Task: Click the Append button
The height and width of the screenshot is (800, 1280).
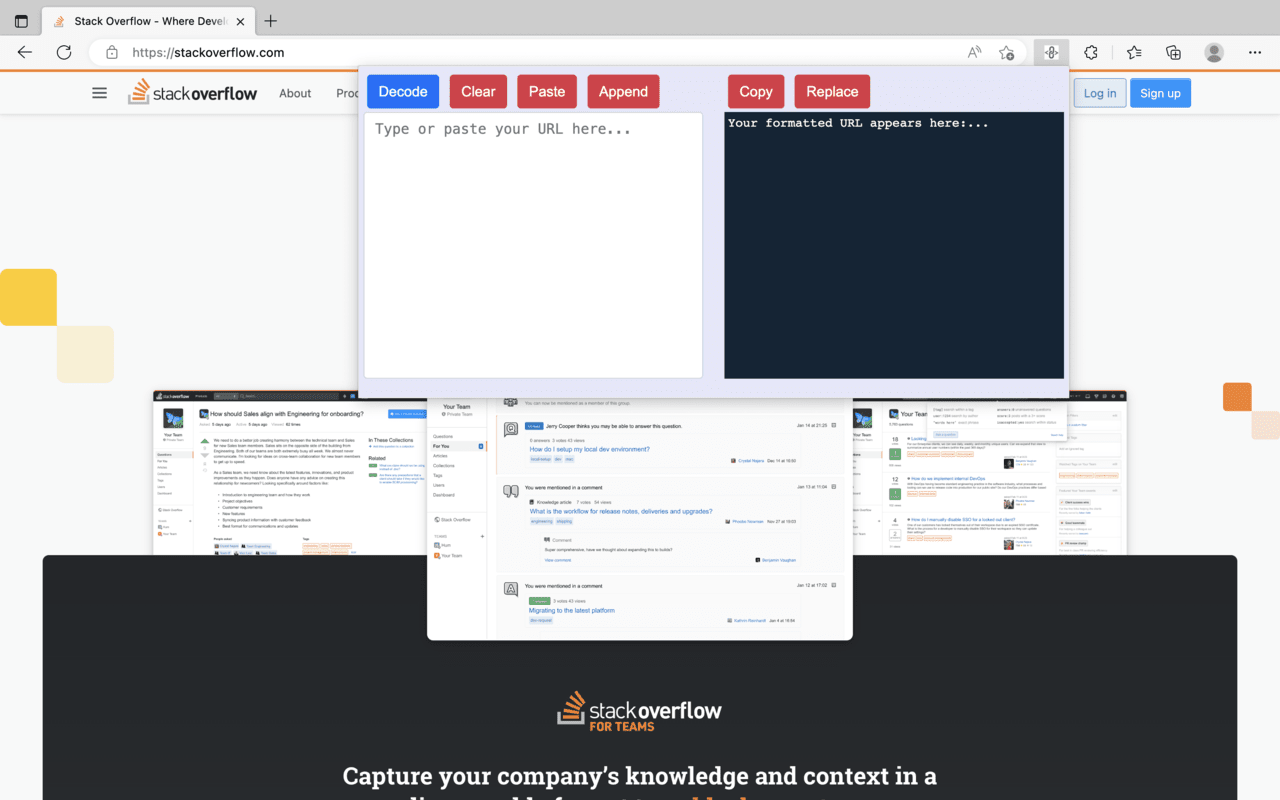Action: (x=623, y=91)
